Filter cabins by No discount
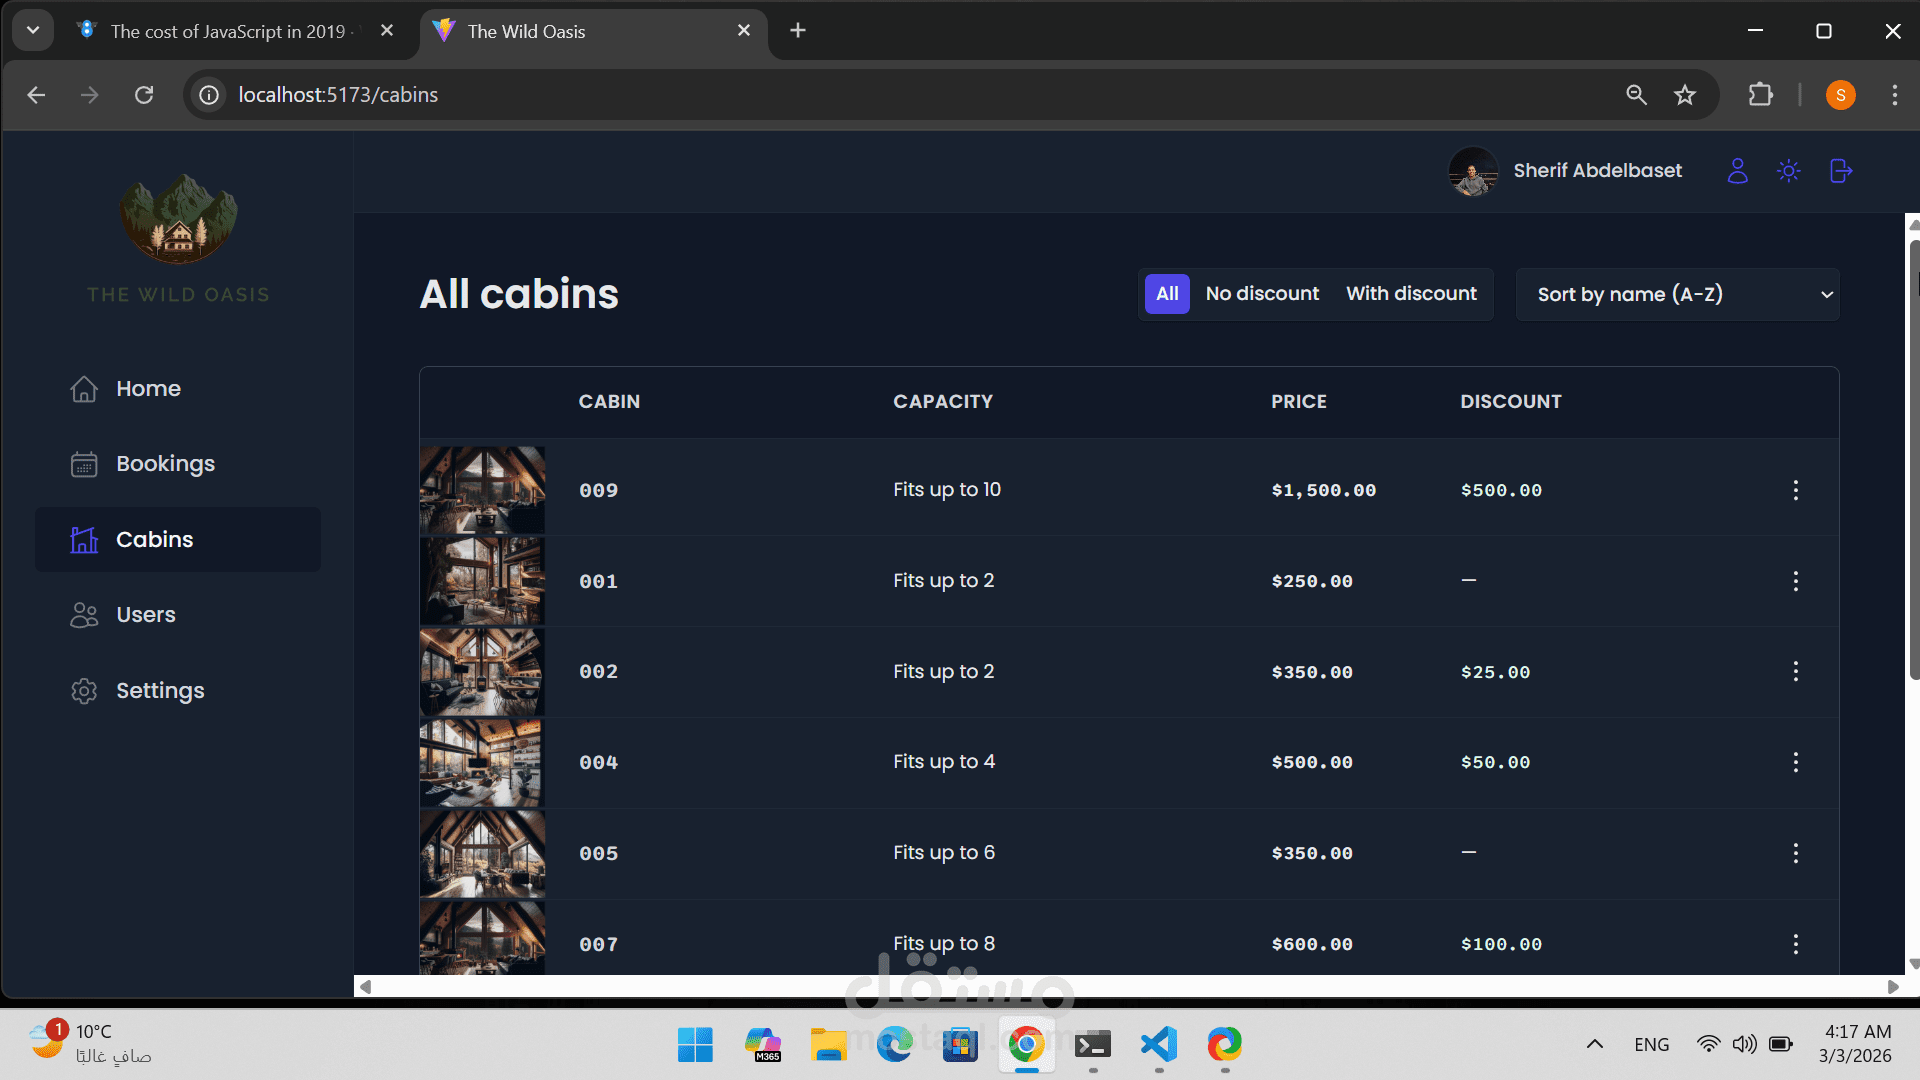The height and width of the screenshot is (1080, 1920). [1262, 294]
